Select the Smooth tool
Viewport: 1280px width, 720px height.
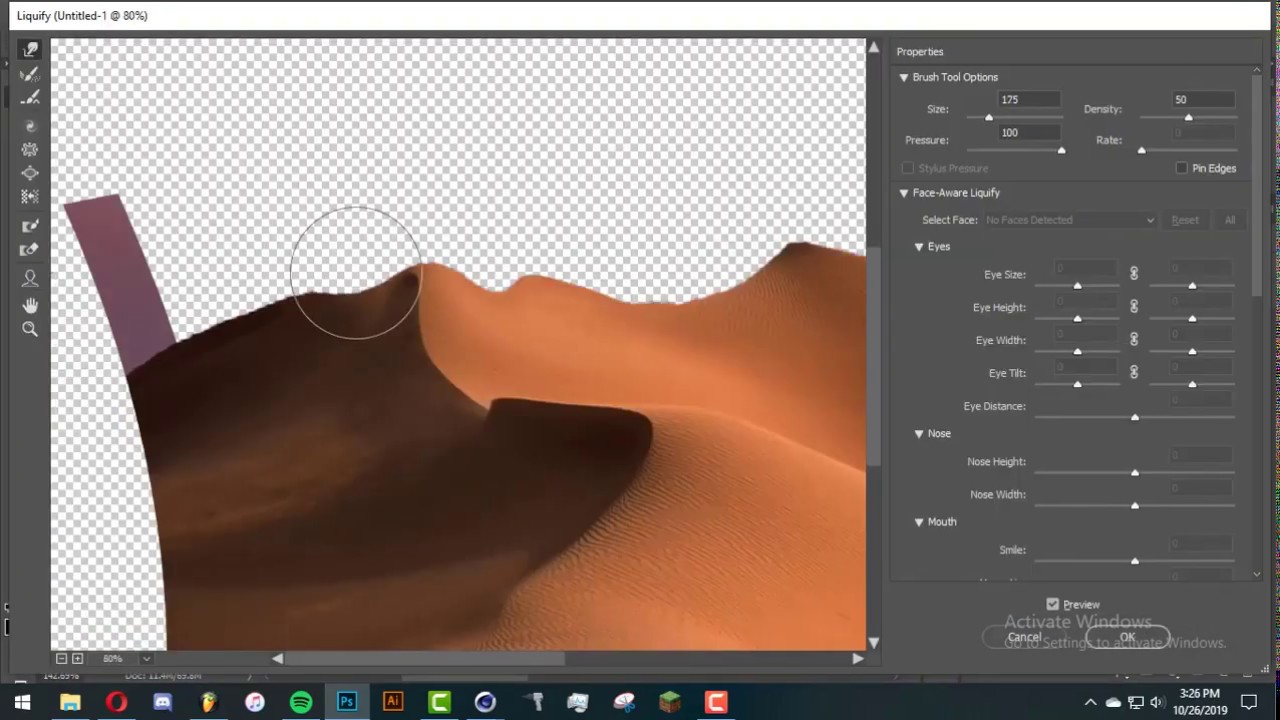pos(30,98)
